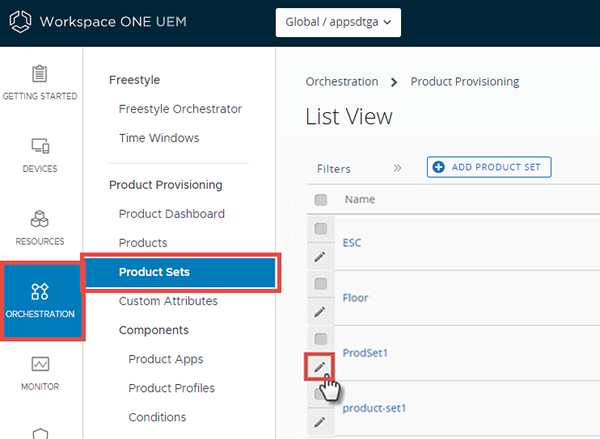Click the Product Provisioning sidebar heading
This screenshot has width=600, height=439.
[166, 185]
